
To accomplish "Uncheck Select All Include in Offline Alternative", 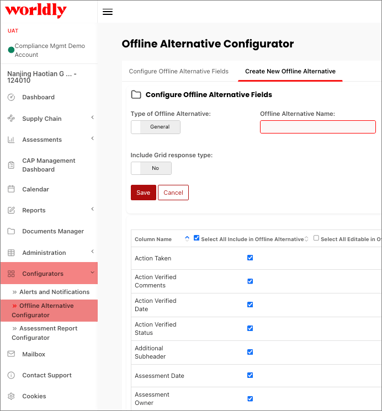I will (196, 238).
